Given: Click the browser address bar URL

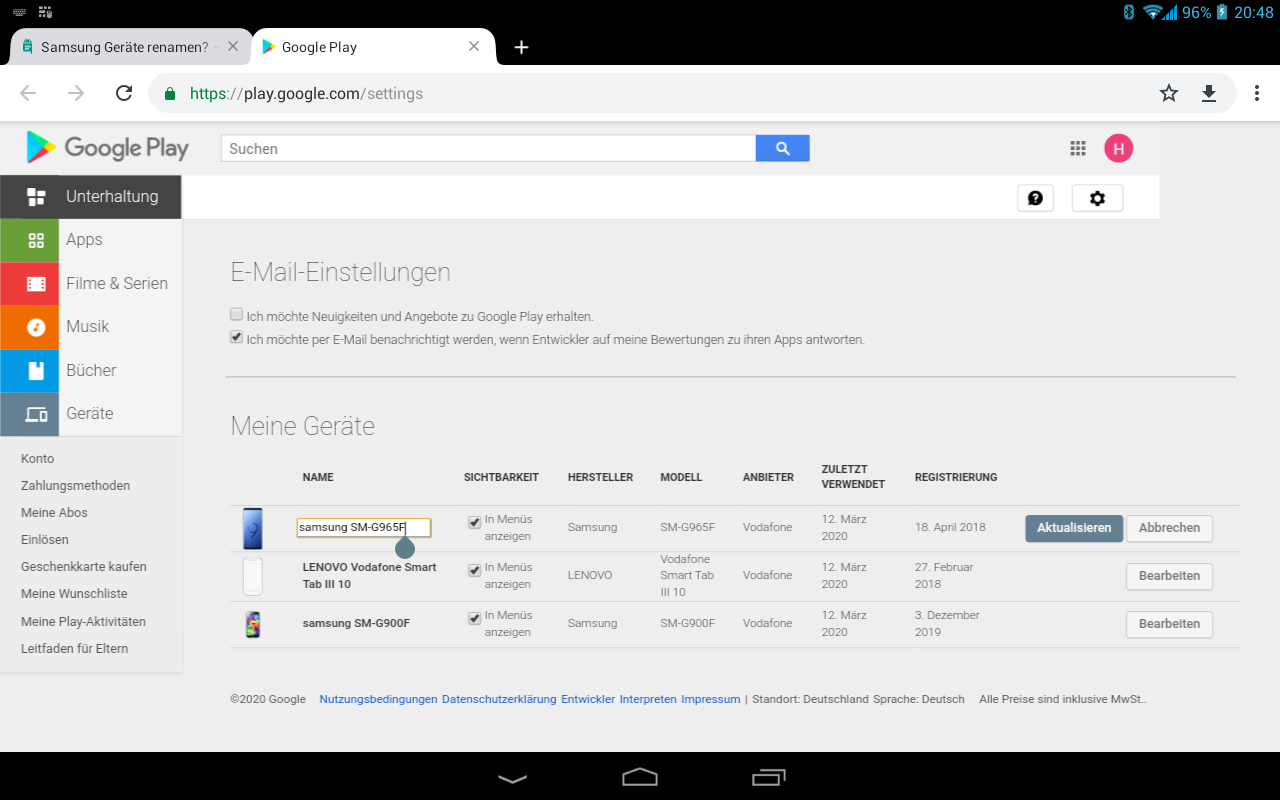Looking at the screenshot, I should pyautogui.click(x=306, y=93).
